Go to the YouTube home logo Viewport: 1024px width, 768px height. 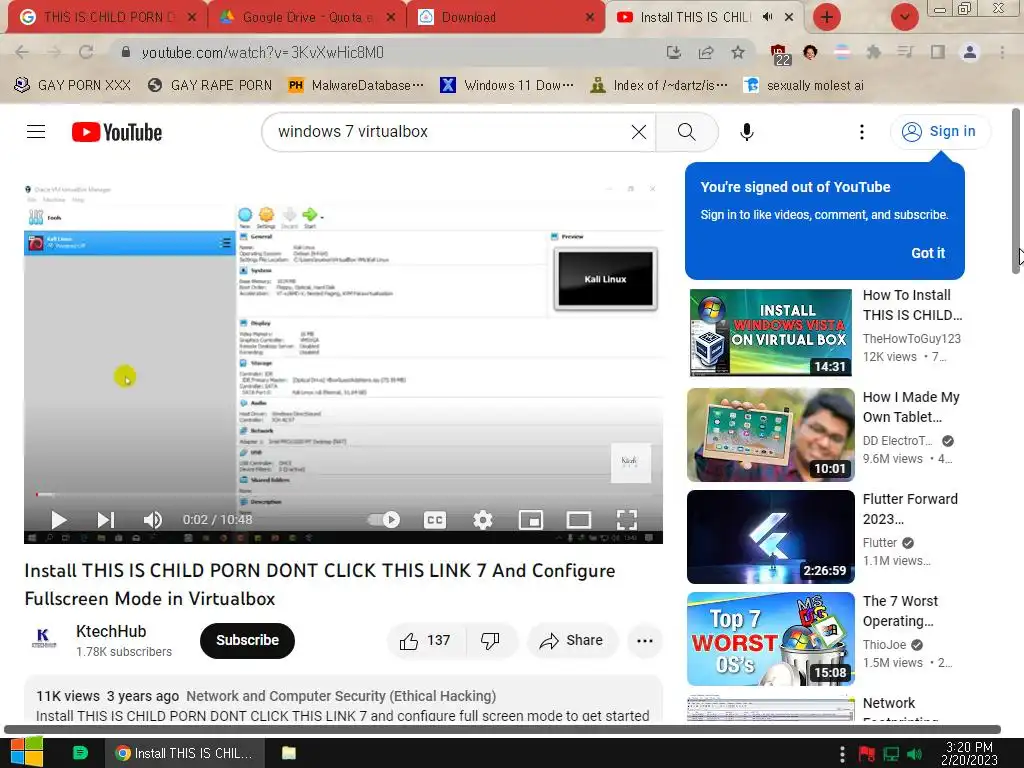[117, 132]
